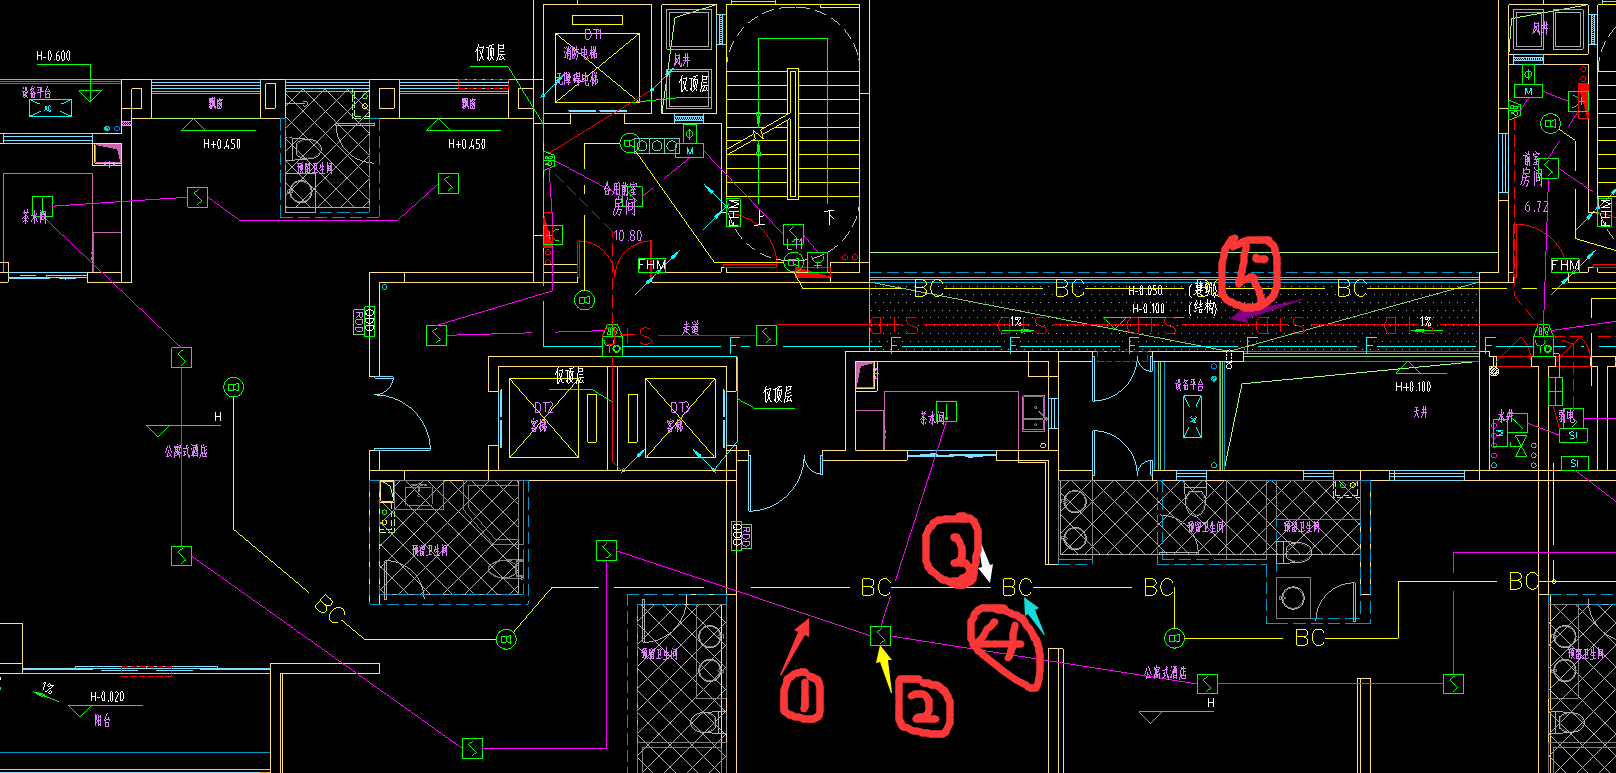This screenshot has width=1616, height=773.
Task: Select the FHM box below the 6.72 label
Action: point(1566,265)
